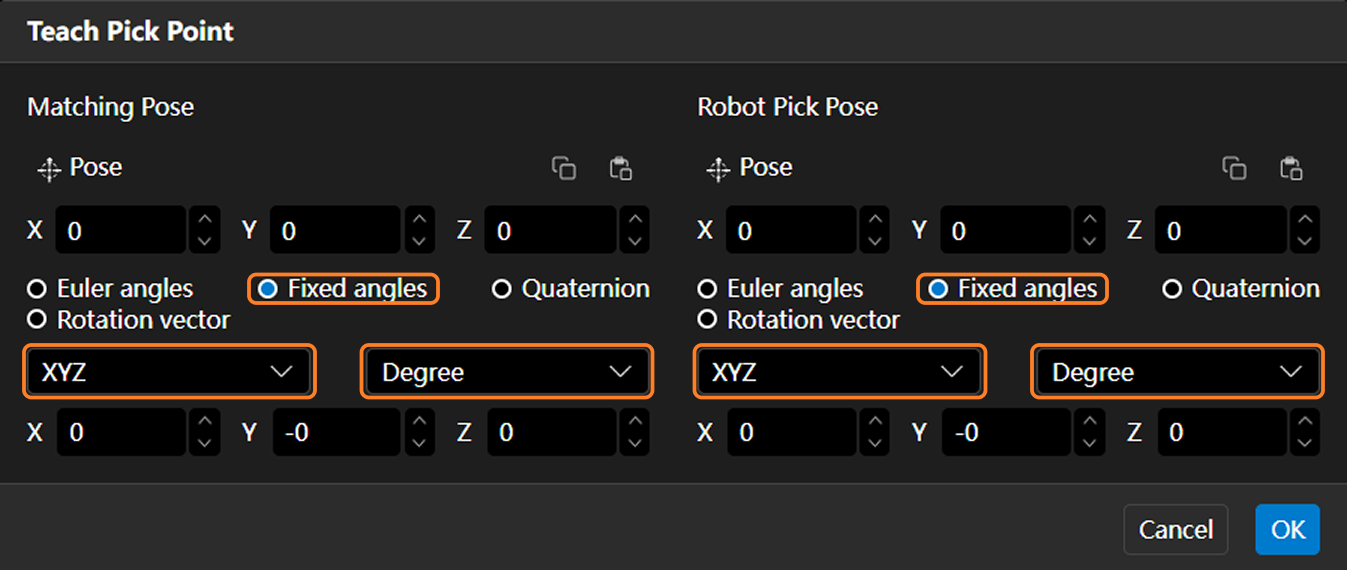Paste into the Matching Pose
Image resolution: width=1347 pixels, height=570 pixels.
click(x=621, y=168)
